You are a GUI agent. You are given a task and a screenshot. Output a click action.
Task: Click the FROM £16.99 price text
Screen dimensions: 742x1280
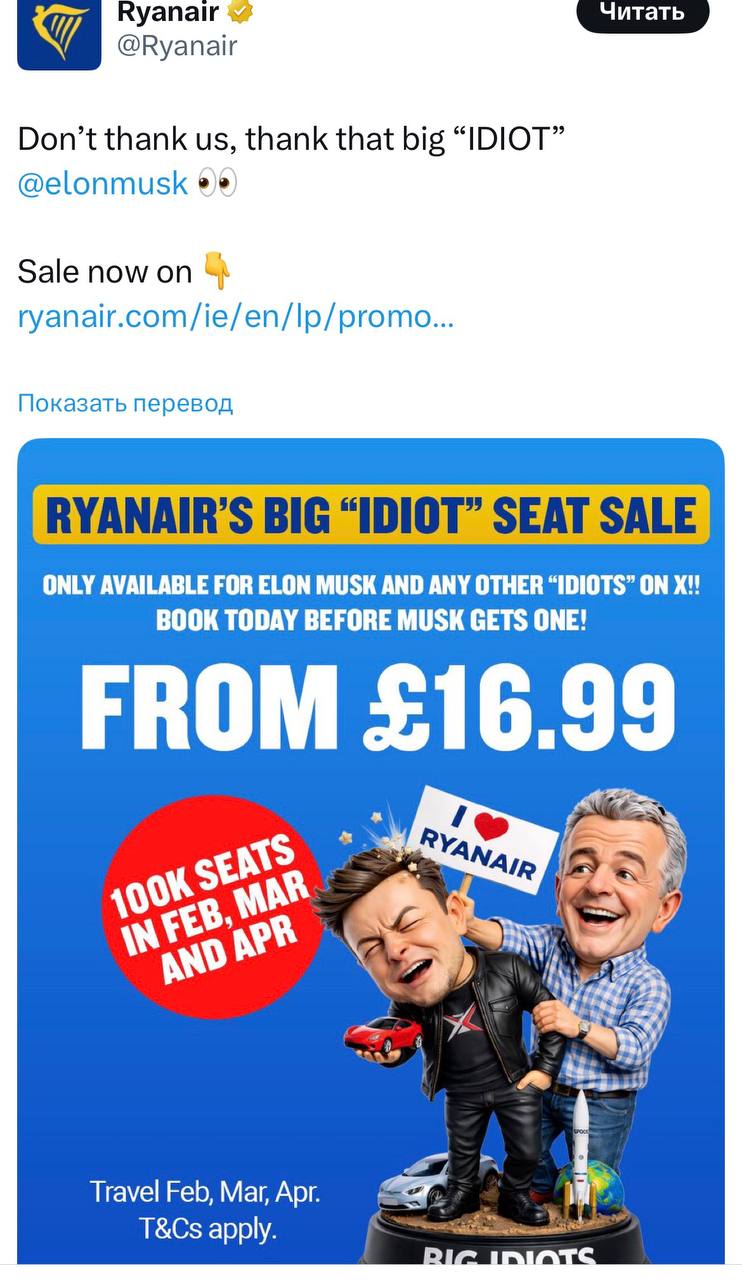(x=378, y=707)
